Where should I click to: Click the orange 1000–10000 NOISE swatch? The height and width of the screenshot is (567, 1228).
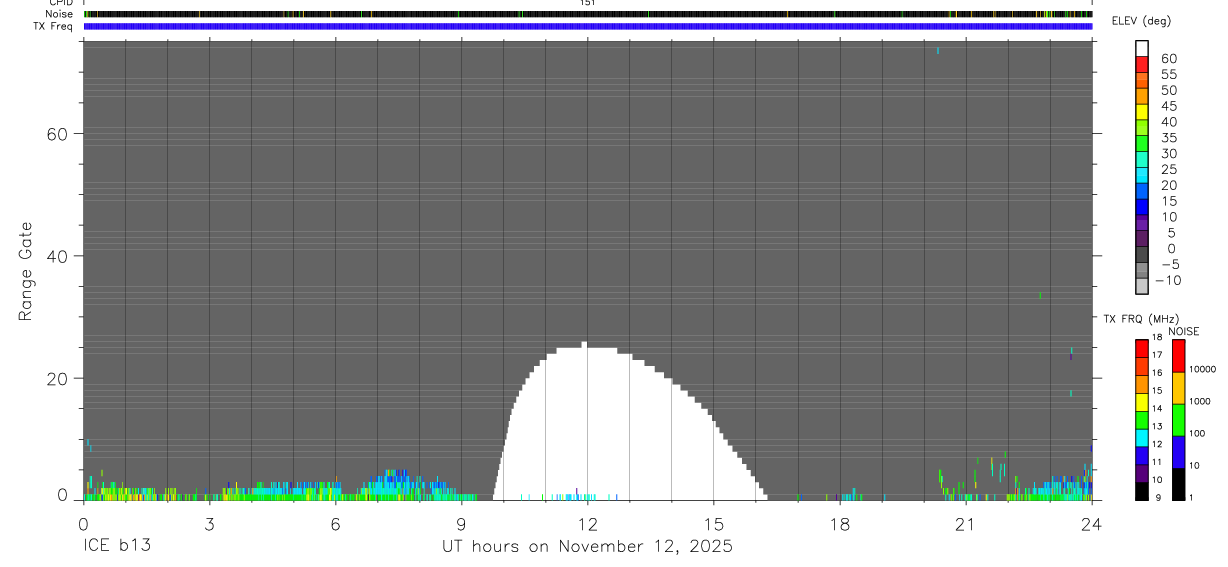(x=1179, y=388)
